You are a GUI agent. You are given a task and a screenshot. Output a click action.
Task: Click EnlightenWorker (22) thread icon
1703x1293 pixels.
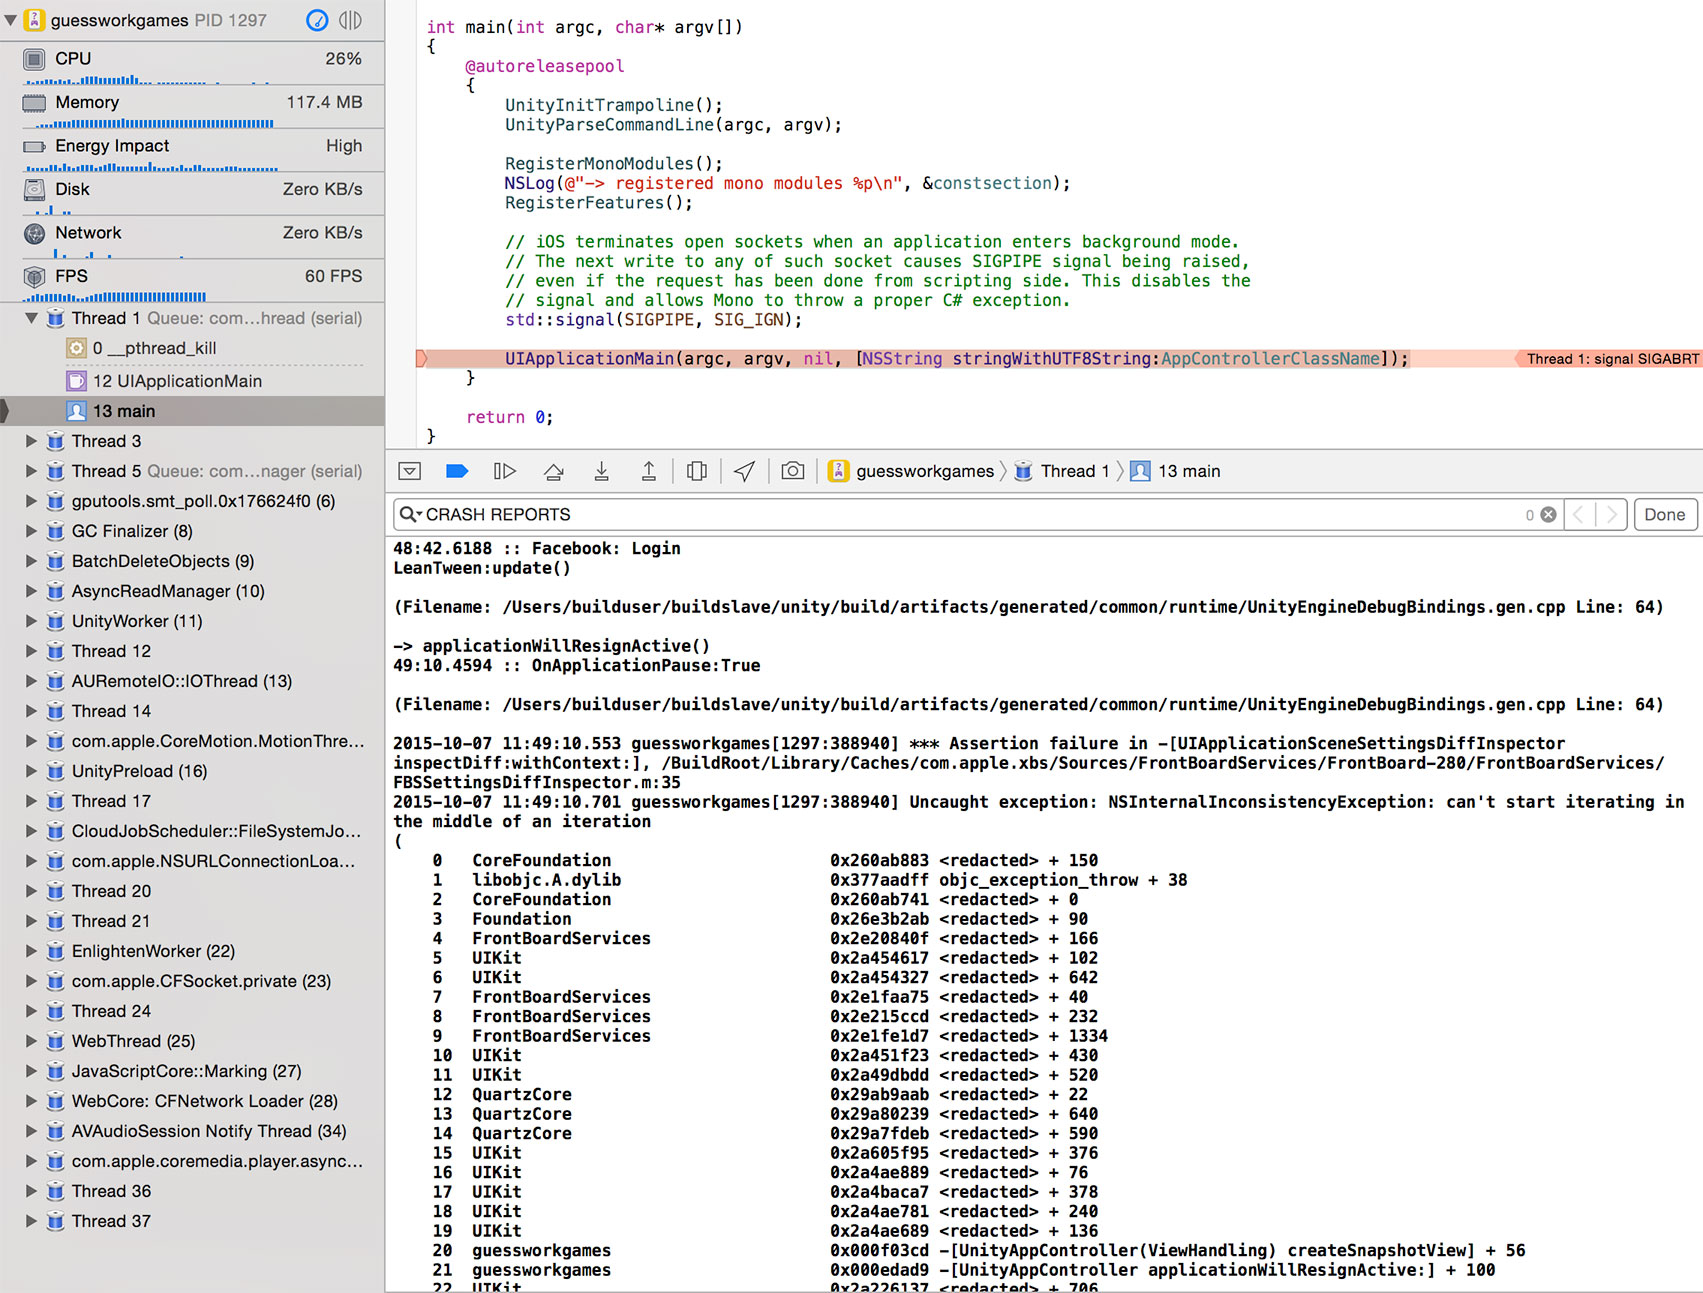click(x=56, y=951)
